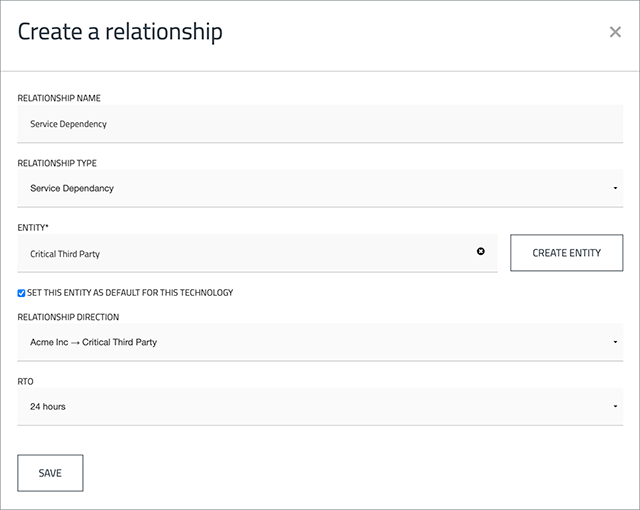Clear the Critical Third Party entity selection

point(480,251)
